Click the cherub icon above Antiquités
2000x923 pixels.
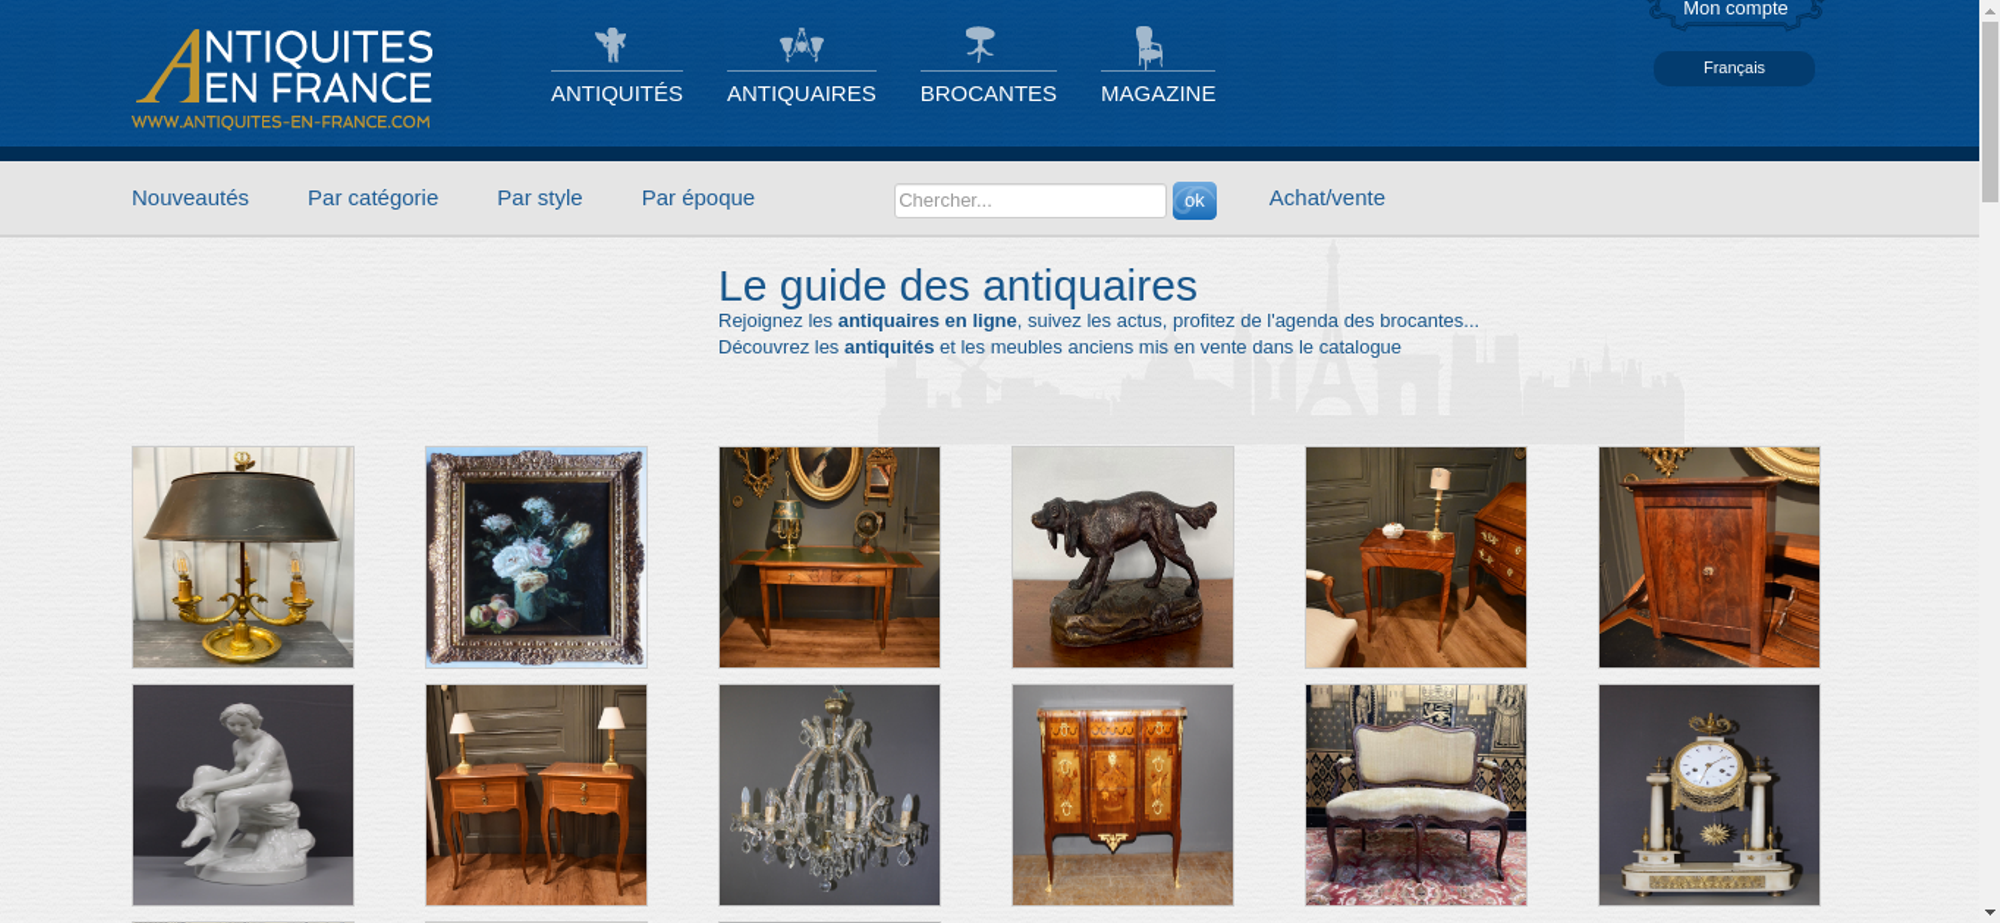click(611, 45)
